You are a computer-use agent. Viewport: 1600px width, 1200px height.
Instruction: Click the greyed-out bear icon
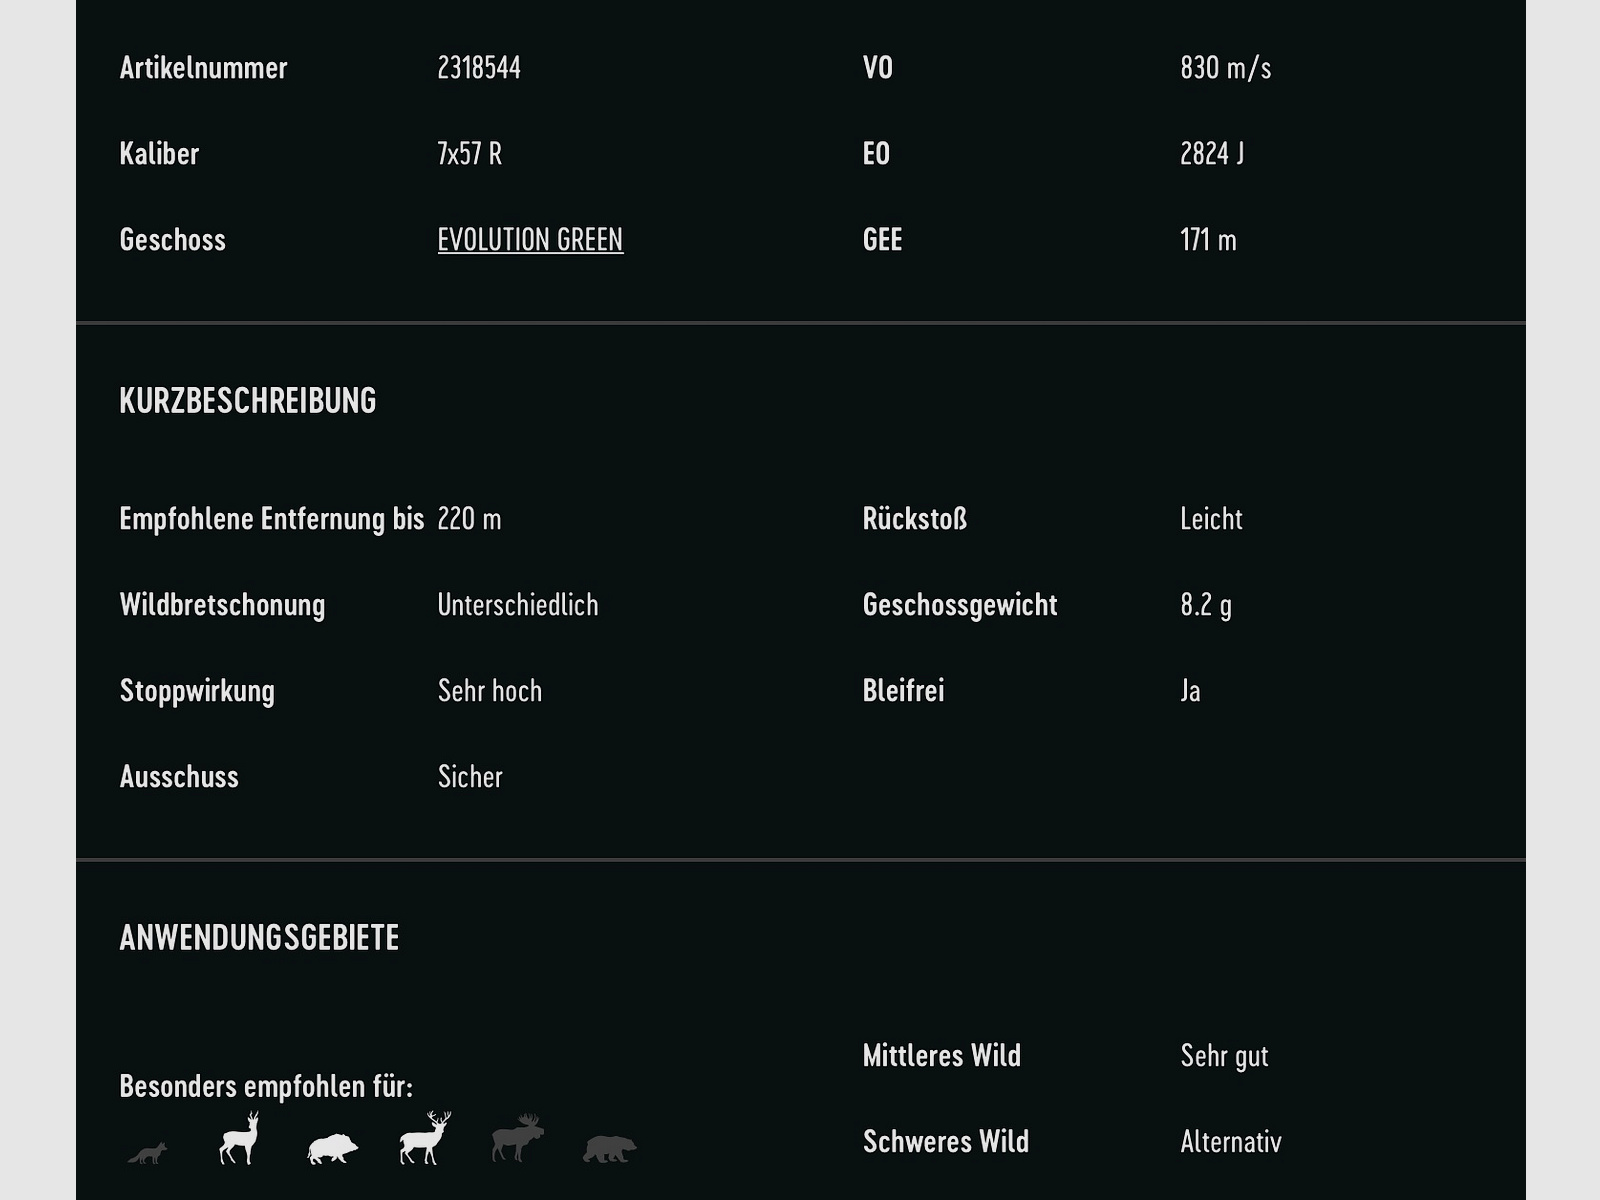tap(609, 1149)
